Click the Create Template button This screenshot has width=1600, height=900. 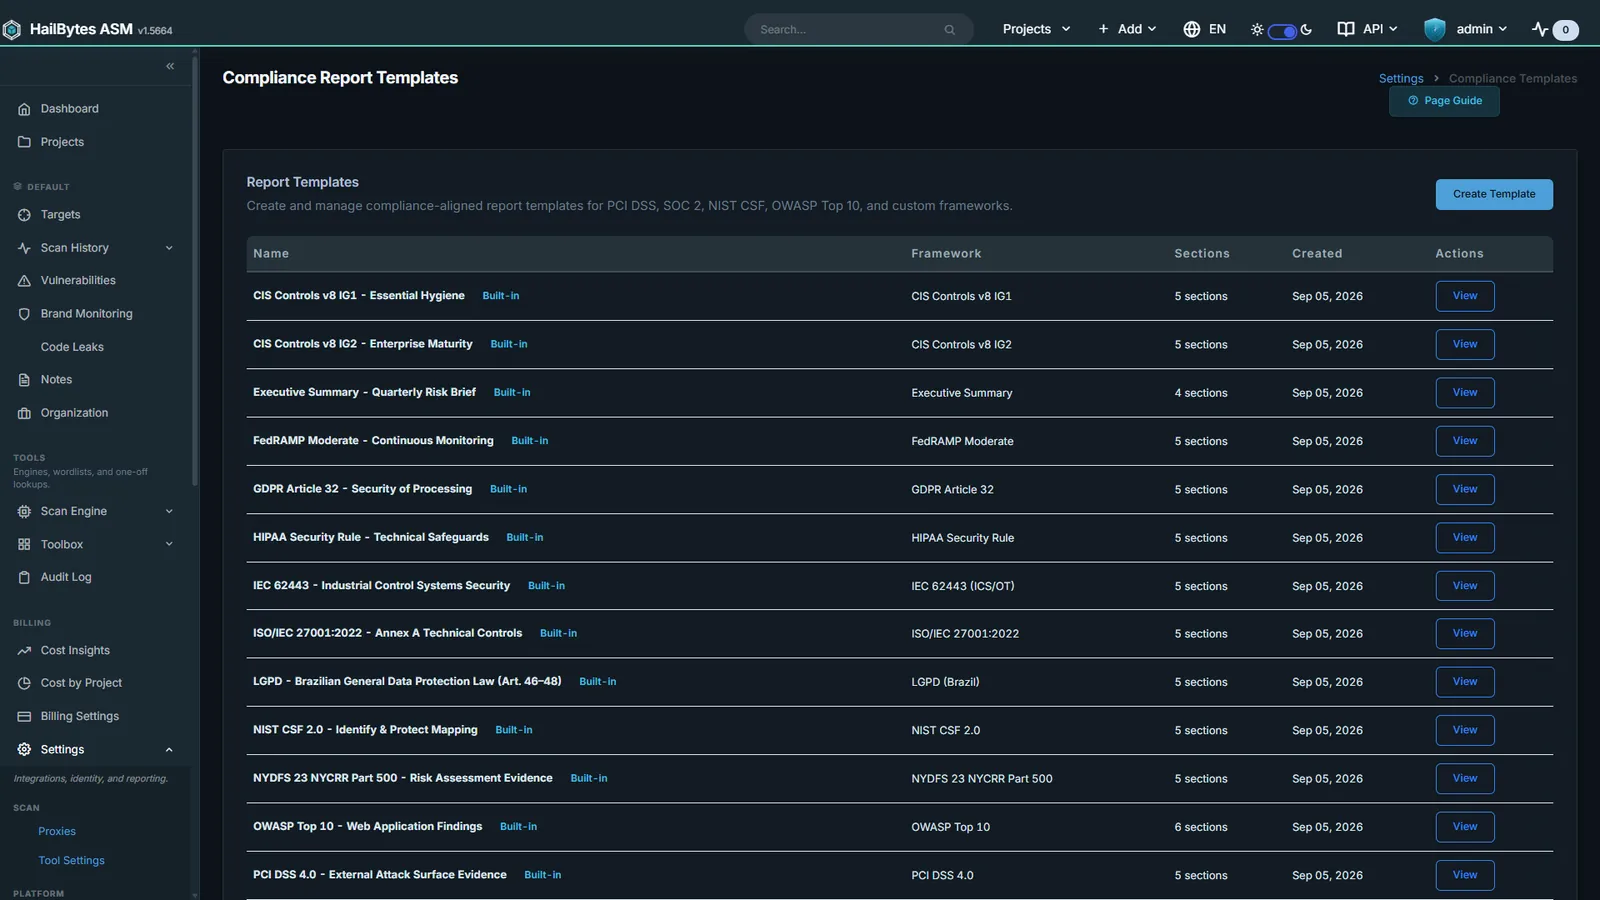[1494, 194]
